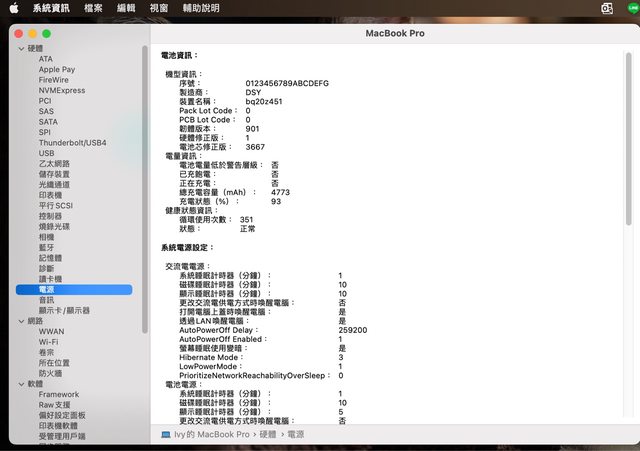640x451 pixels.
Task: Collapse the 硬體 section
Action: [21, 49]
